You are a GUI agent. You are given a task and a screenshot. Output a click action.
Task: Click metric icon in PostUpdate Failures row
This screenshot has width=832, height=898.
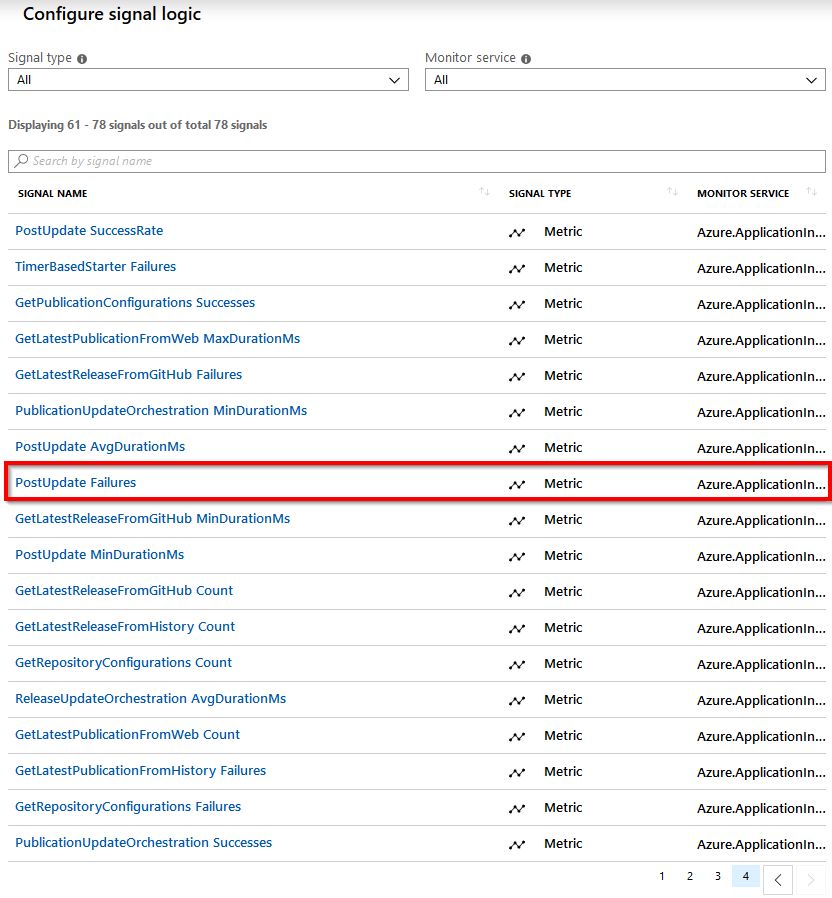517,485
